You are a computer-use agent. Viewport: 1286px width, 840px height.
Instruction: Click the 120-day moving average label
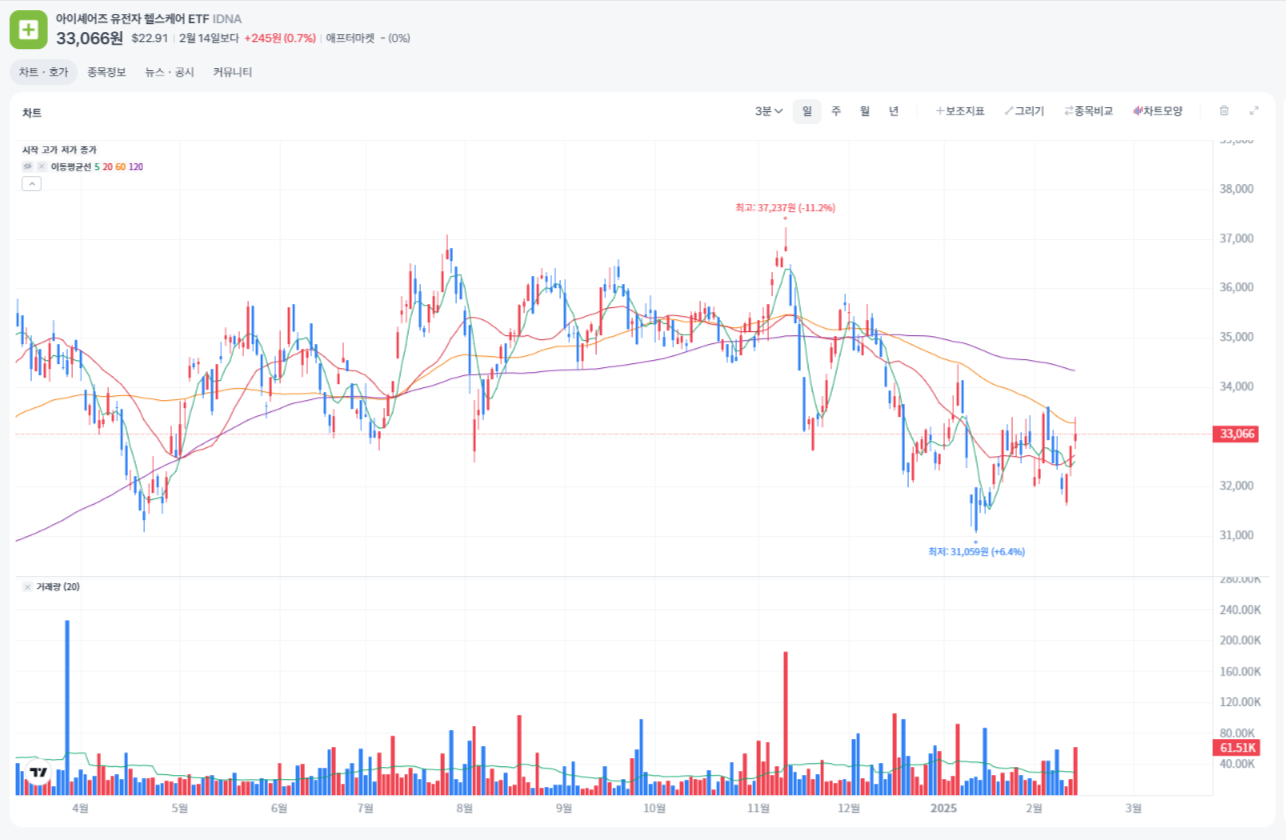pyautogui.click(x=136, y=166)
